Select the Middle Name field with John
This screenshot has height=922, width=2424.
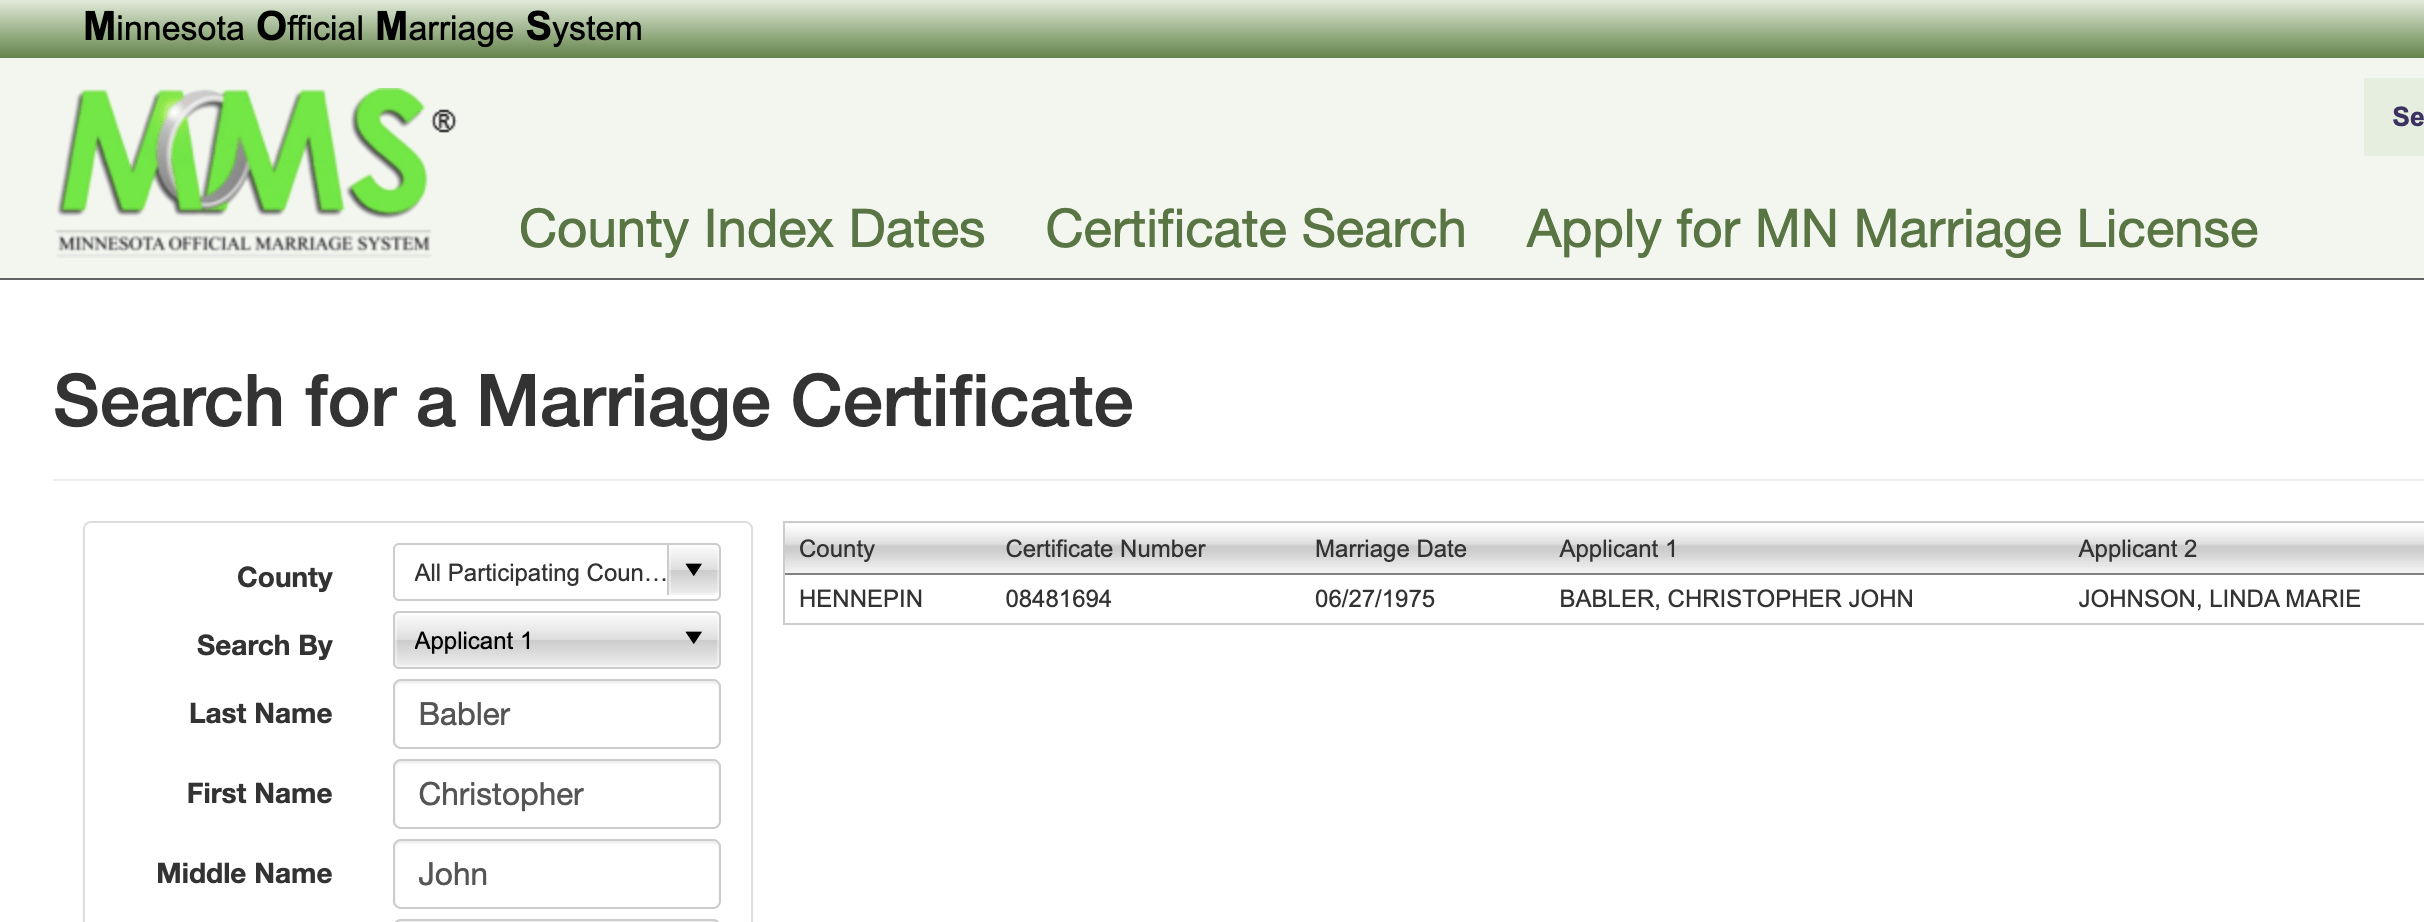click(556, 874)
